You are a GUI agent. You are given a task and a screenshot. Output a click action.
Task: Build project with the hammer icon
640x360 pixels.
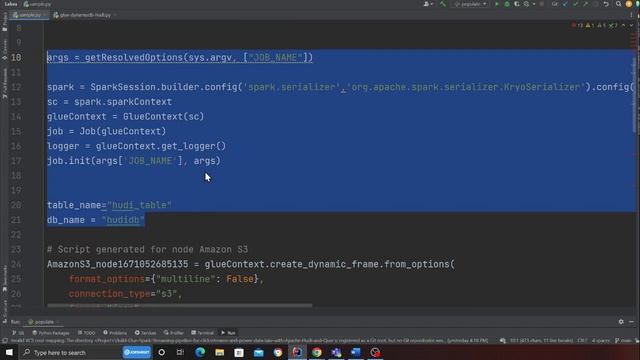click(x=443, y=4)
